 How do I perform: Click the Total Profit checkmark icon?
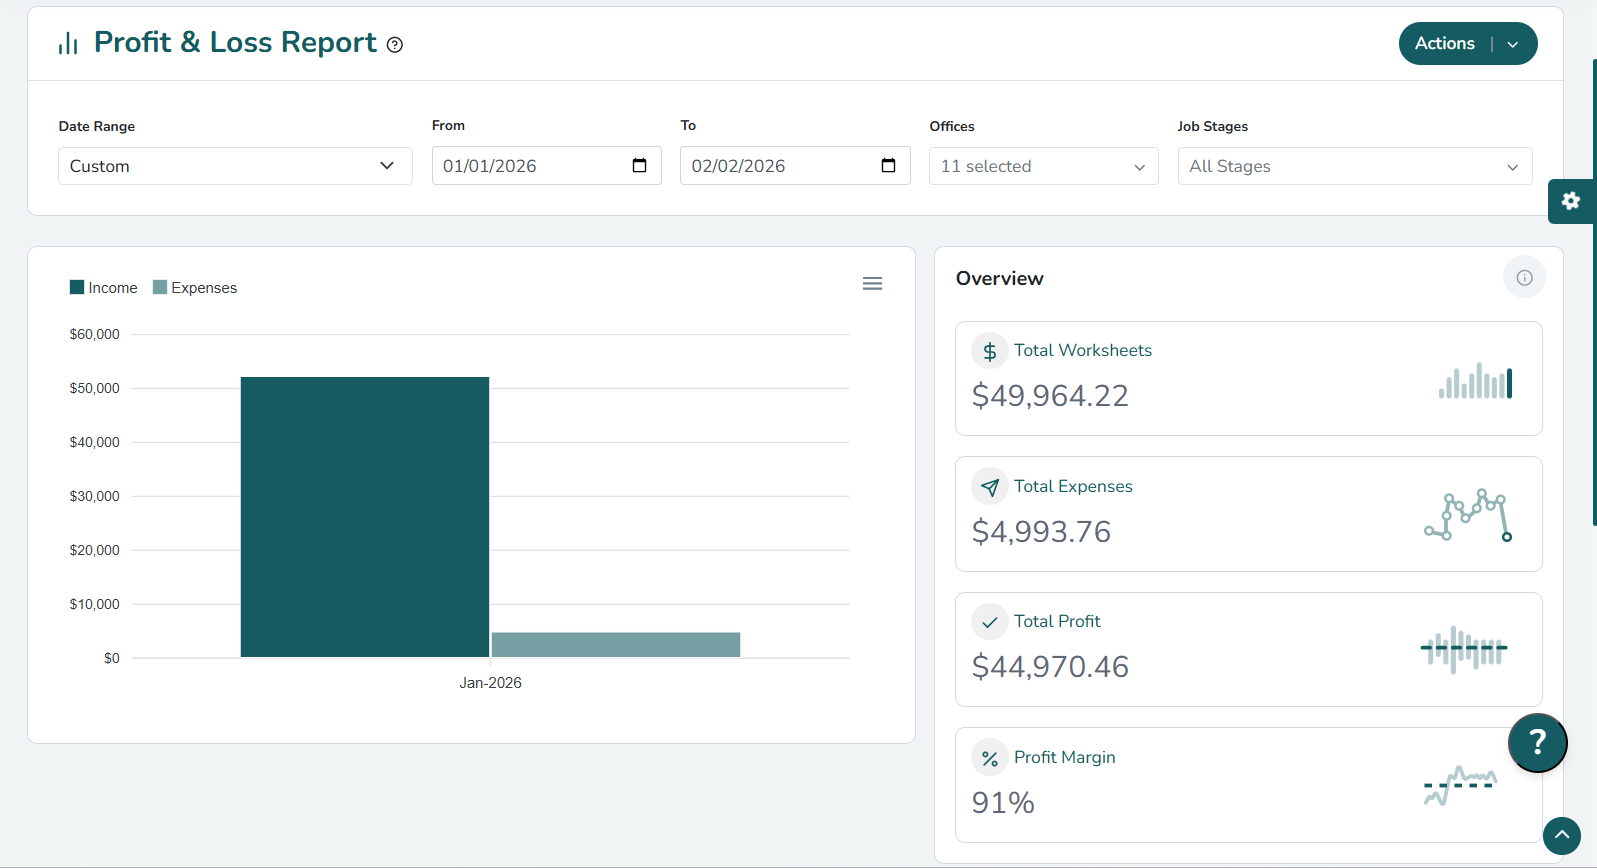(x=989, y=622)
